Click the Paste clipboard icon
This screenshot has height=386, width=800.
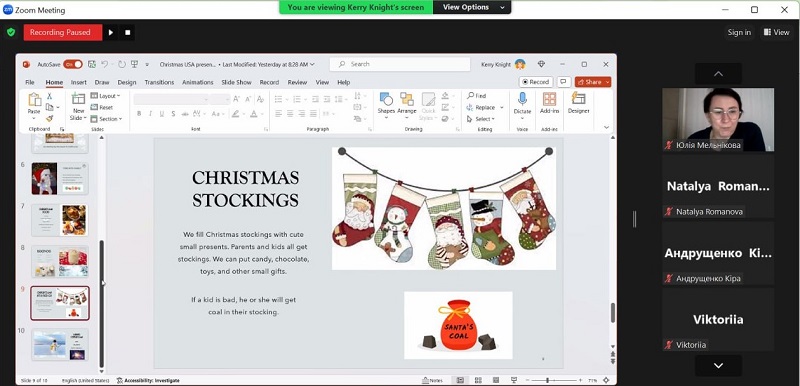pos(34,99)
